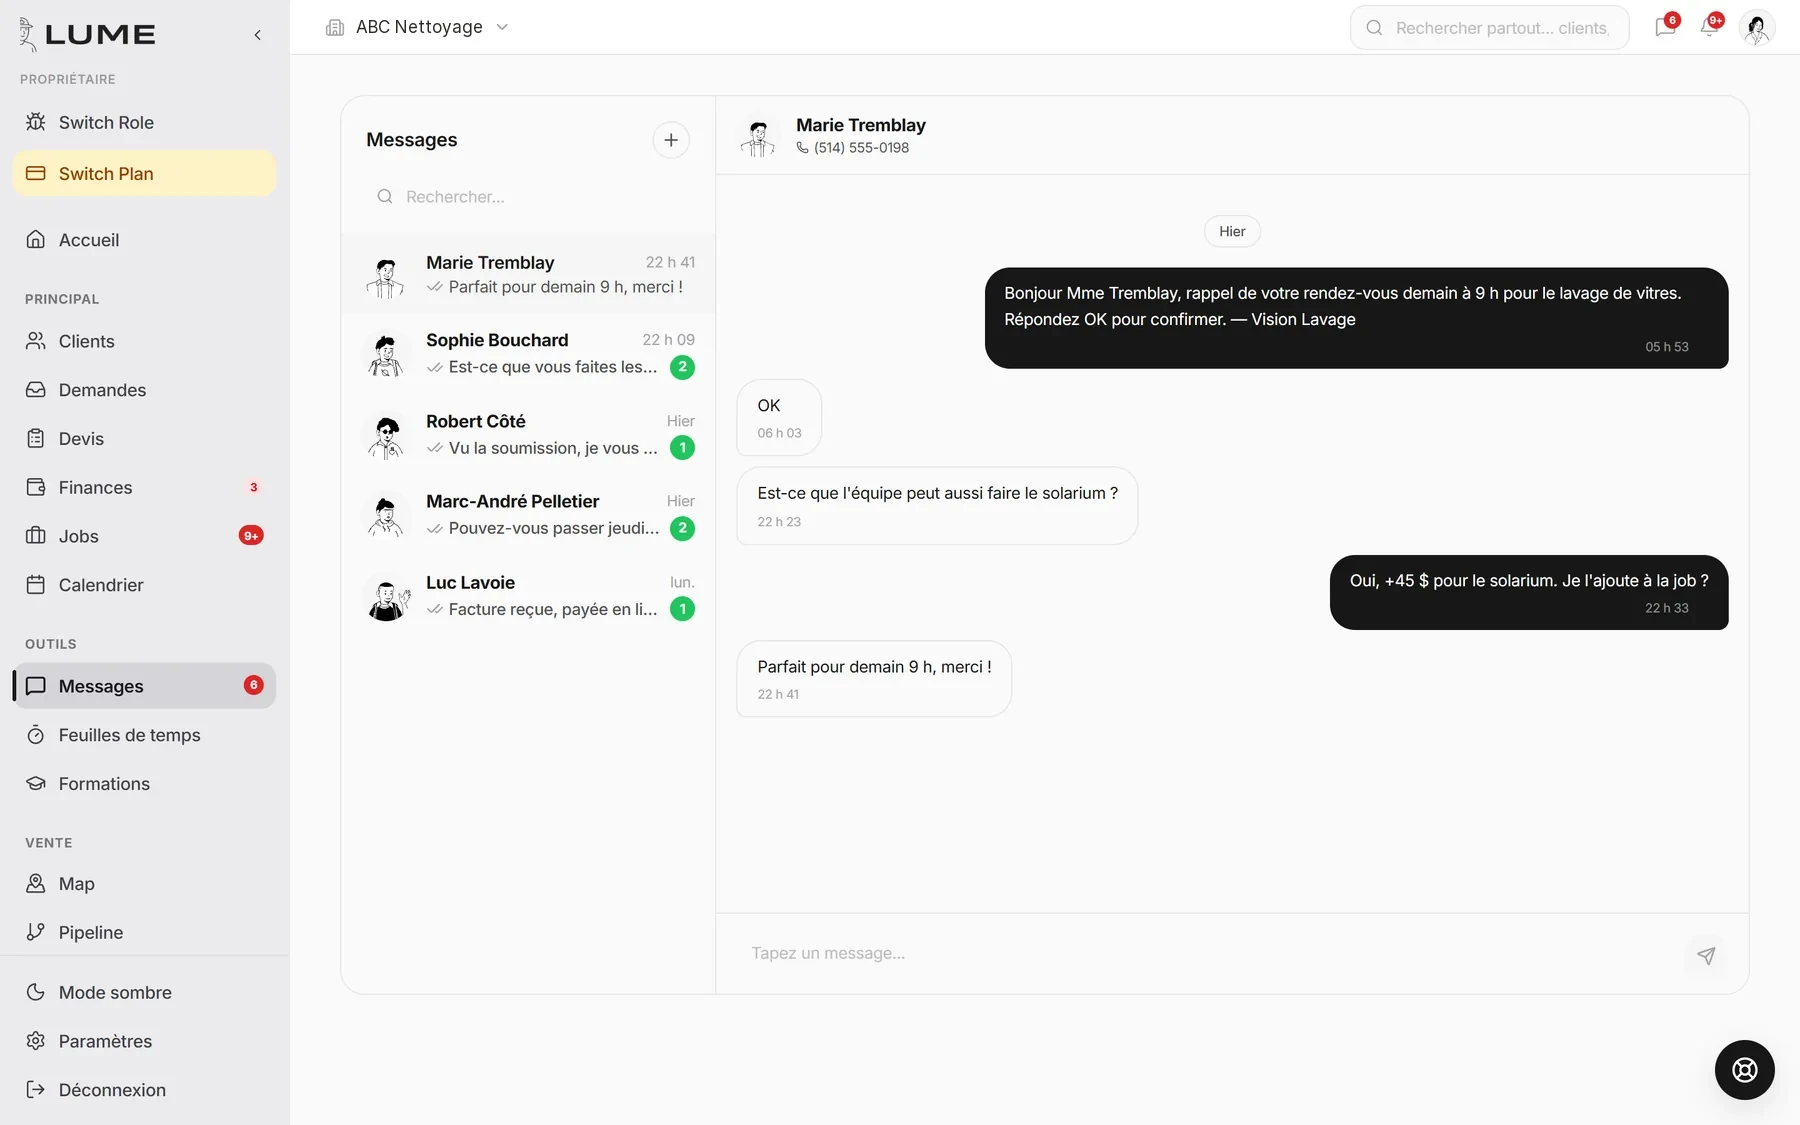
Task: Open Robert Côté conversation
Action: pos(528,435)
